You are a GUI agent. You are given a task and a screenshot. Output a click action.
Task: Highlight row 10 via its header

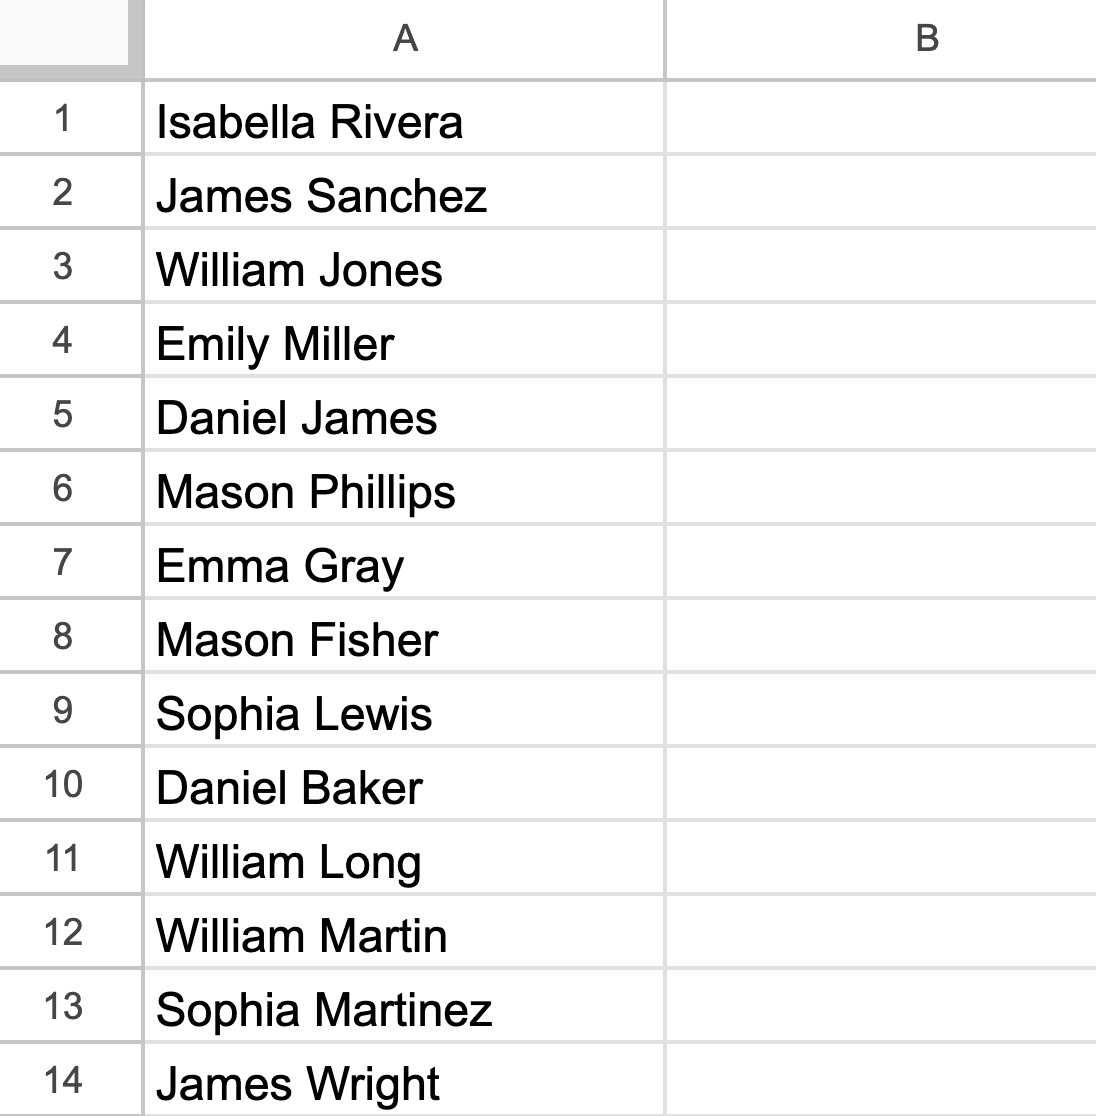click(63, 785)
